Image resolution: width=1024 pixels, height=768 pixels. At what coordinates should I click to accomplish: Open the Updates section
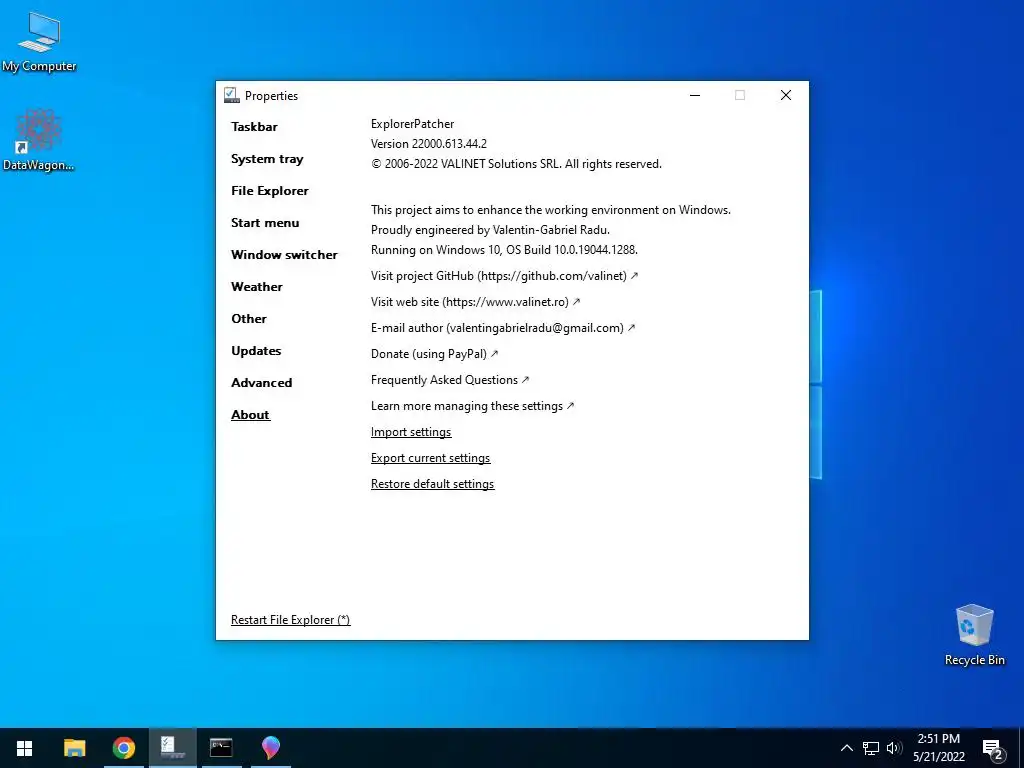click(x=256, y=351)
